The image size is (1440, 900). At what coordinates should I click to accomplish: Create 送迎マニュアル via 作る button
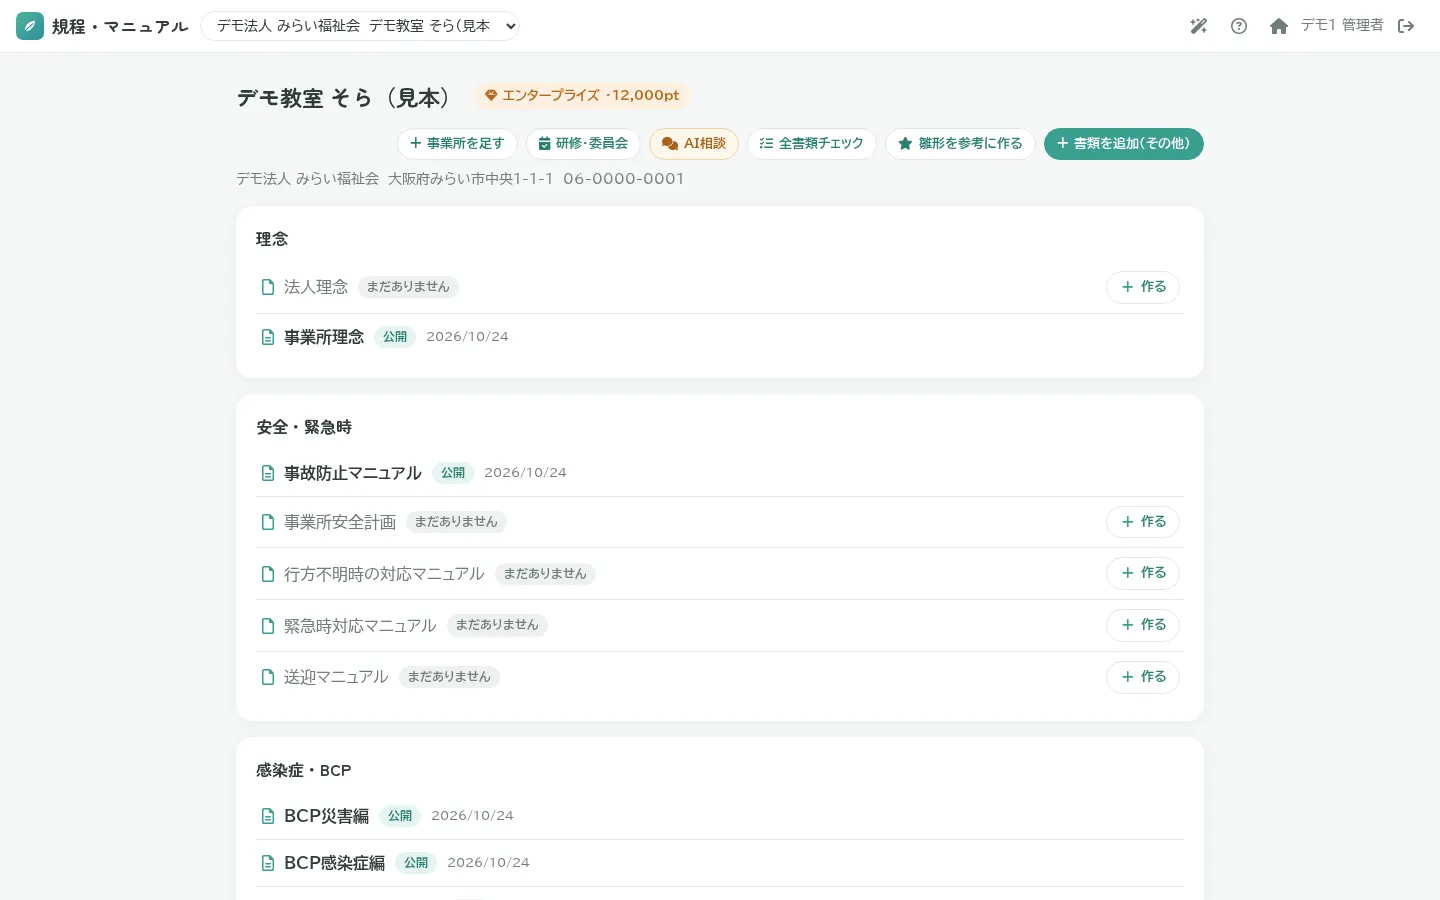1143,677
